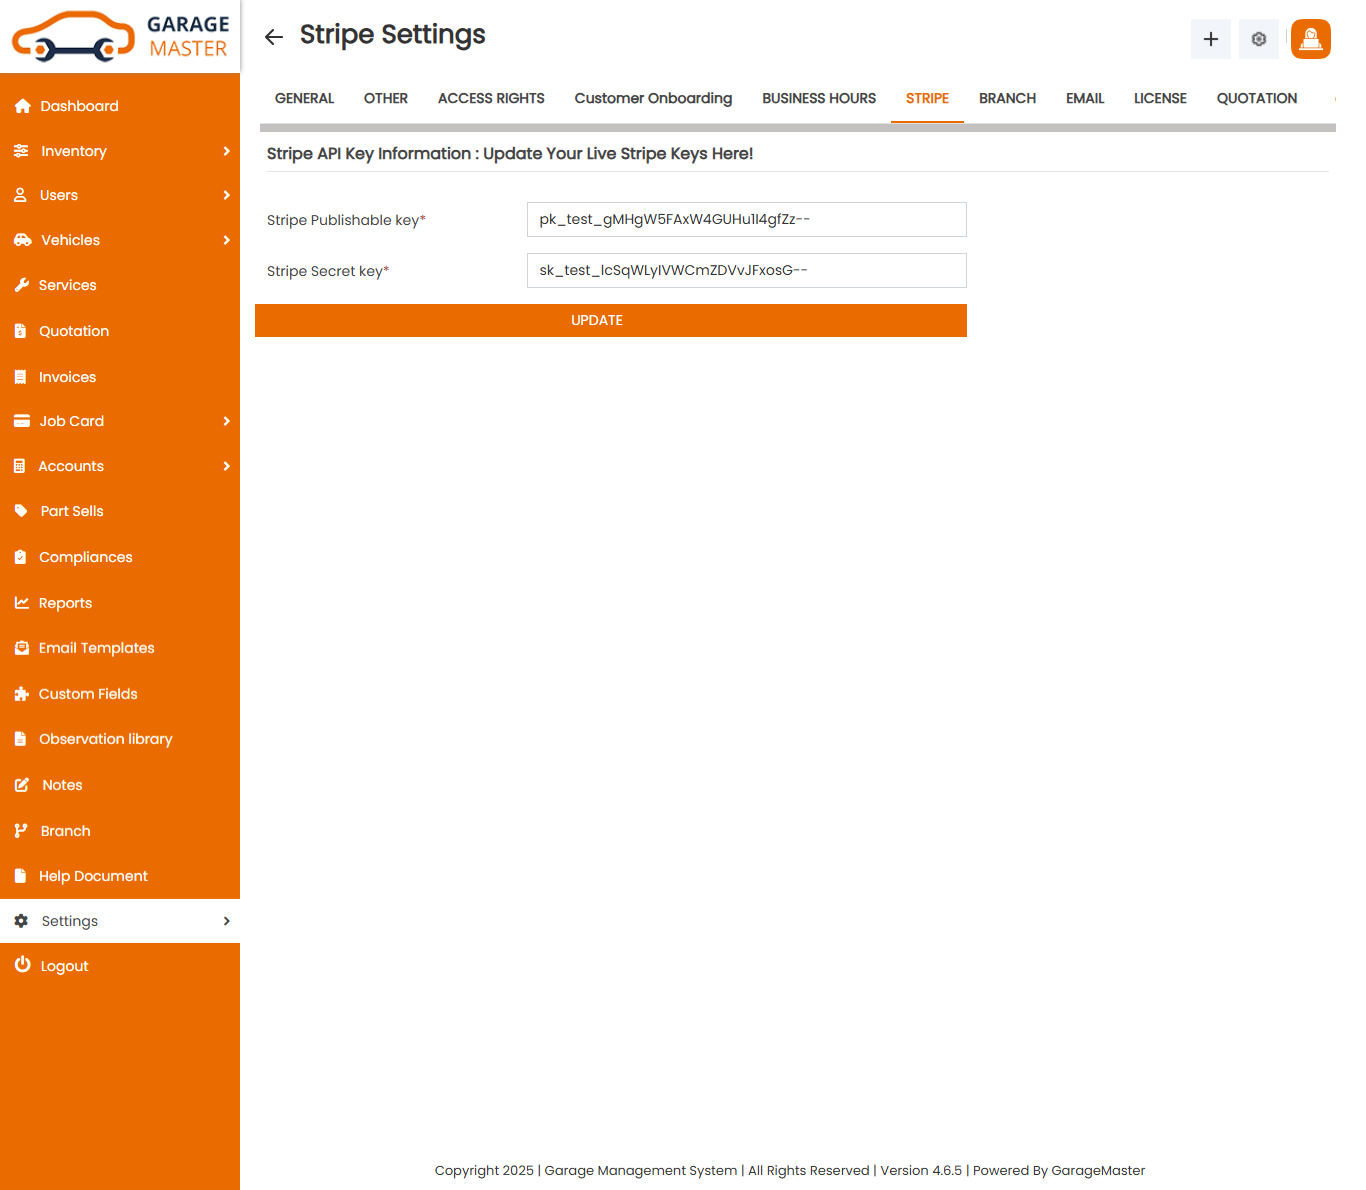Open the ACCESS RIGHTS tab
This screenshot has width=1366, height=1190.
[491, 98]
